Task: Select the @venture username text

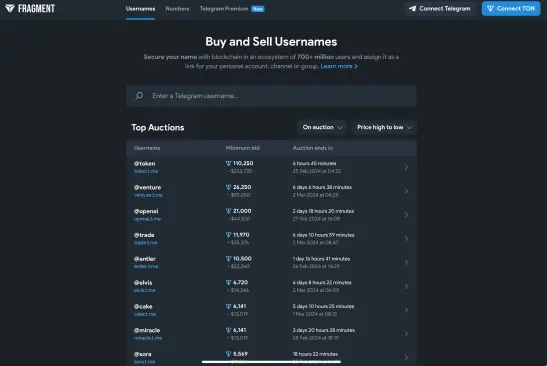Action: click(147, 187)
